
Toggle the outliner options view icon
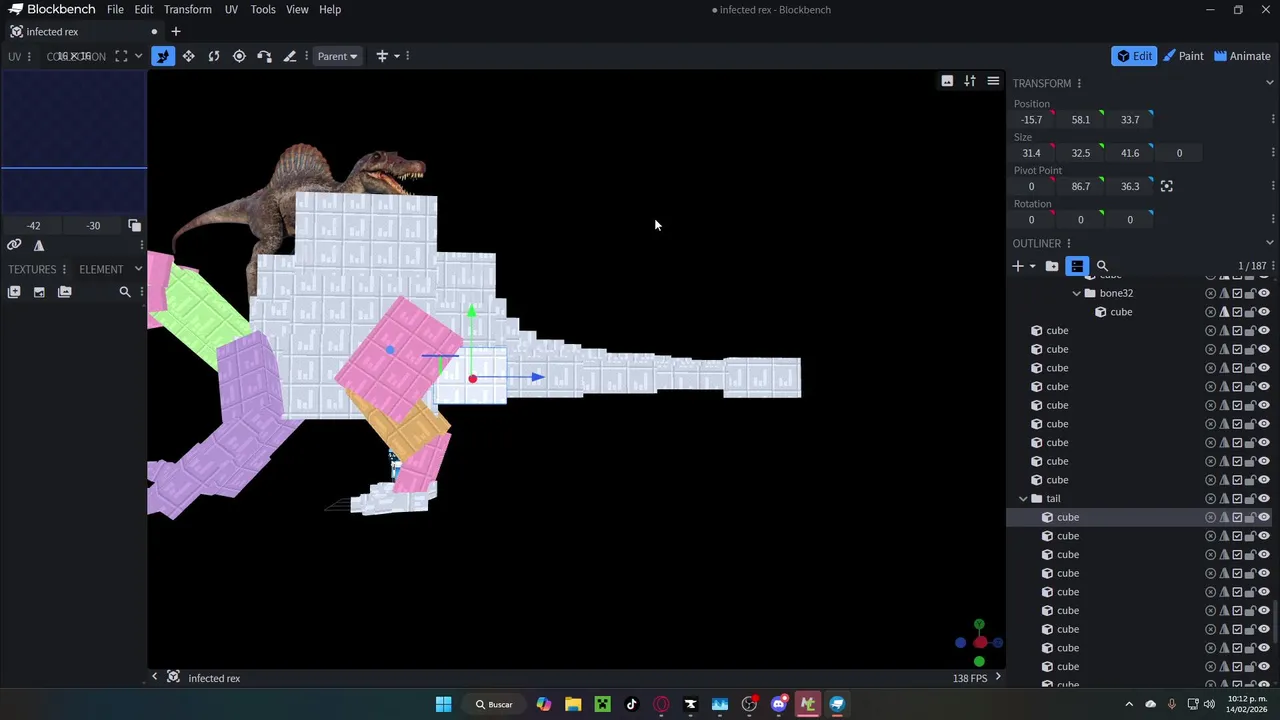pos(1077,266)
